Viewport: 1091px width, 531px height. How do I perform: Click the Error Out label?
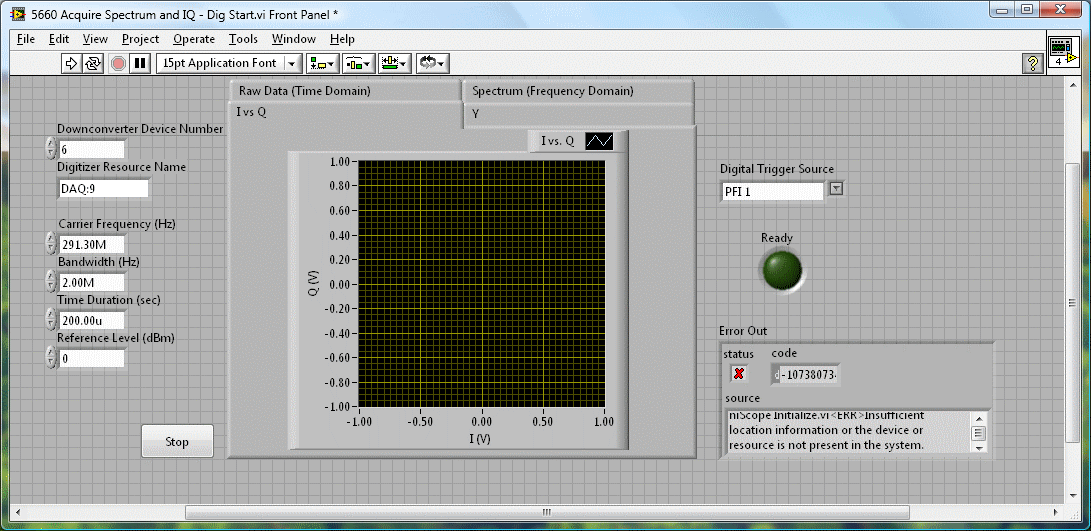[x=743, y=331]
